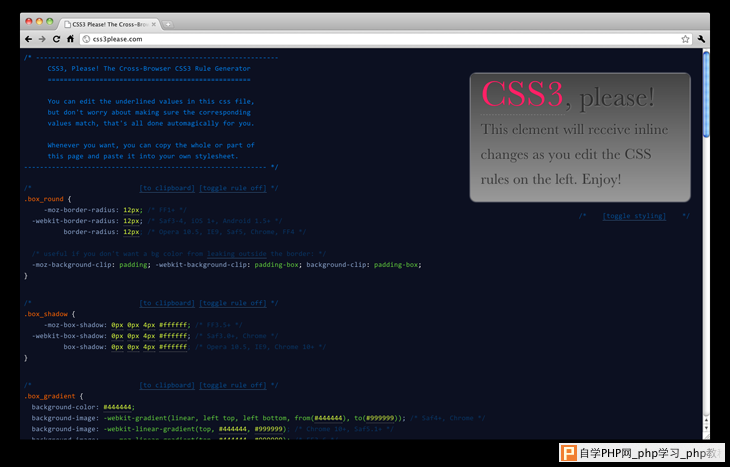
Task: Go forward with the browser forward arrow
Action: (x=42, y=39)
